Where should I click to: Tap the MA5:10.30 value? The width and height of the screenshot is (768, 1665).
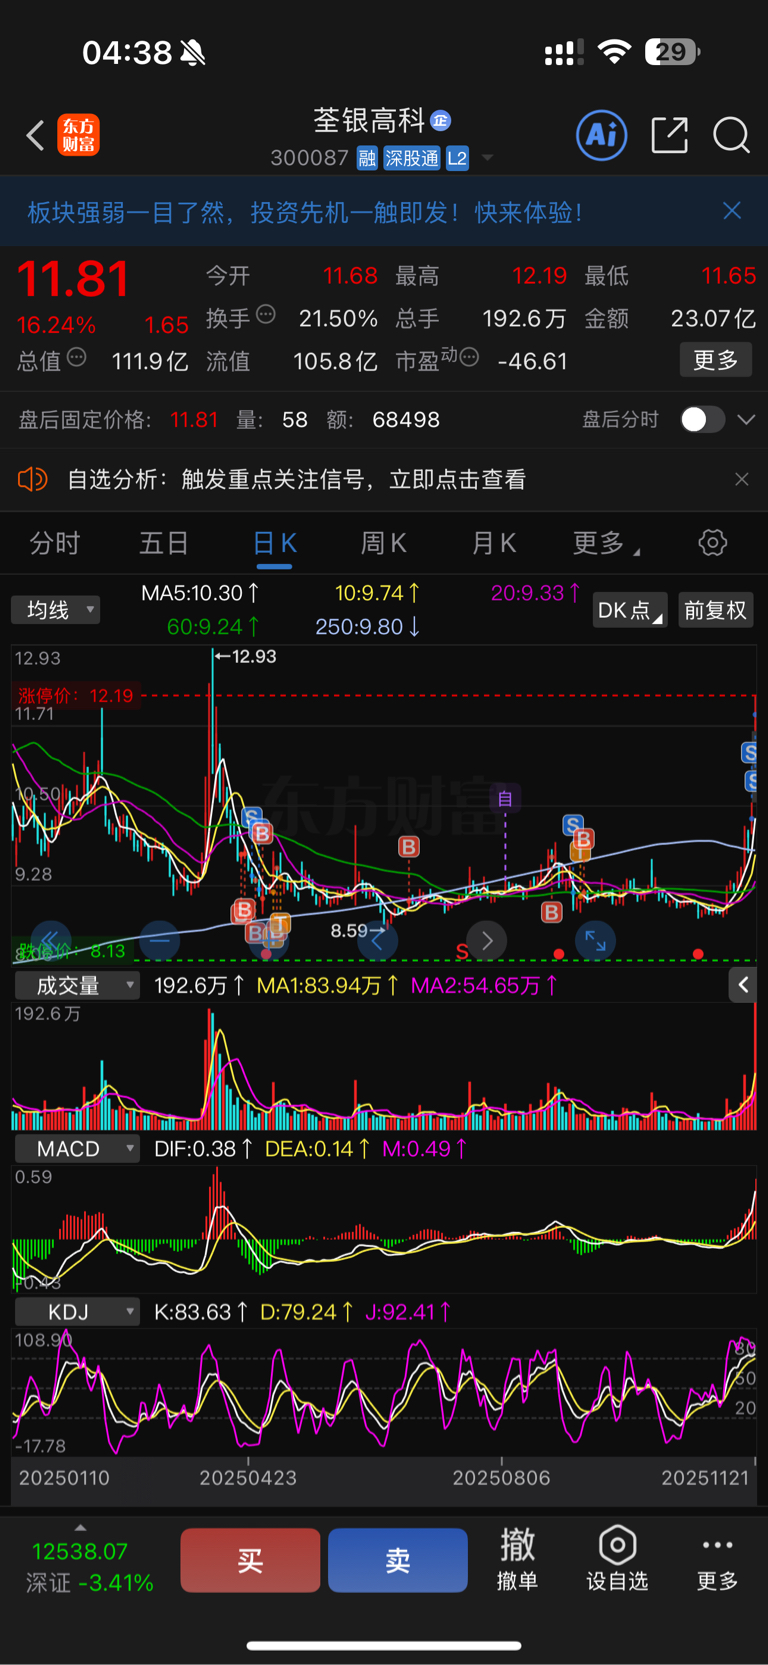[200, 593]
